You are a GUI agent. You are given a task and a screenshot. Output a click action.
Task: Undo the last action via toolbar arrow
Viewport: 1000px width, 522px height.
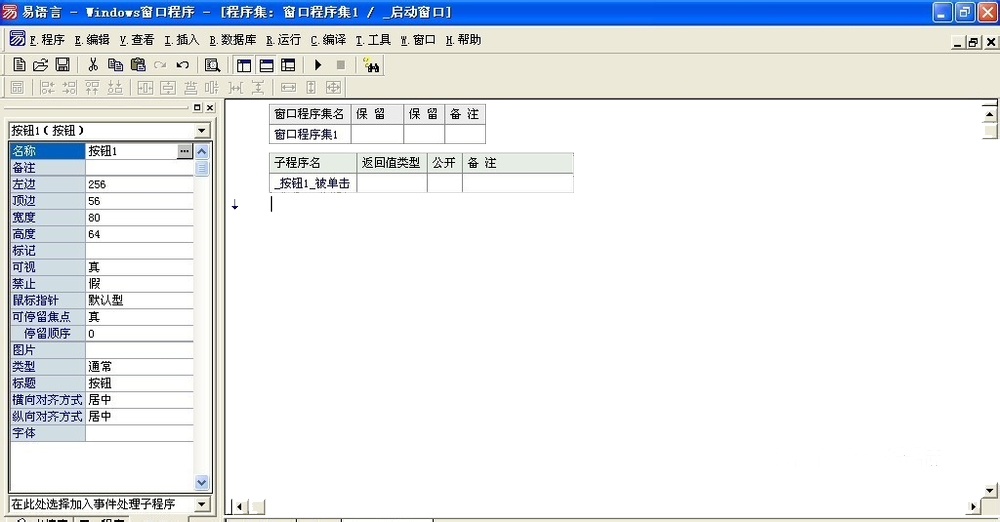point(182,65)
